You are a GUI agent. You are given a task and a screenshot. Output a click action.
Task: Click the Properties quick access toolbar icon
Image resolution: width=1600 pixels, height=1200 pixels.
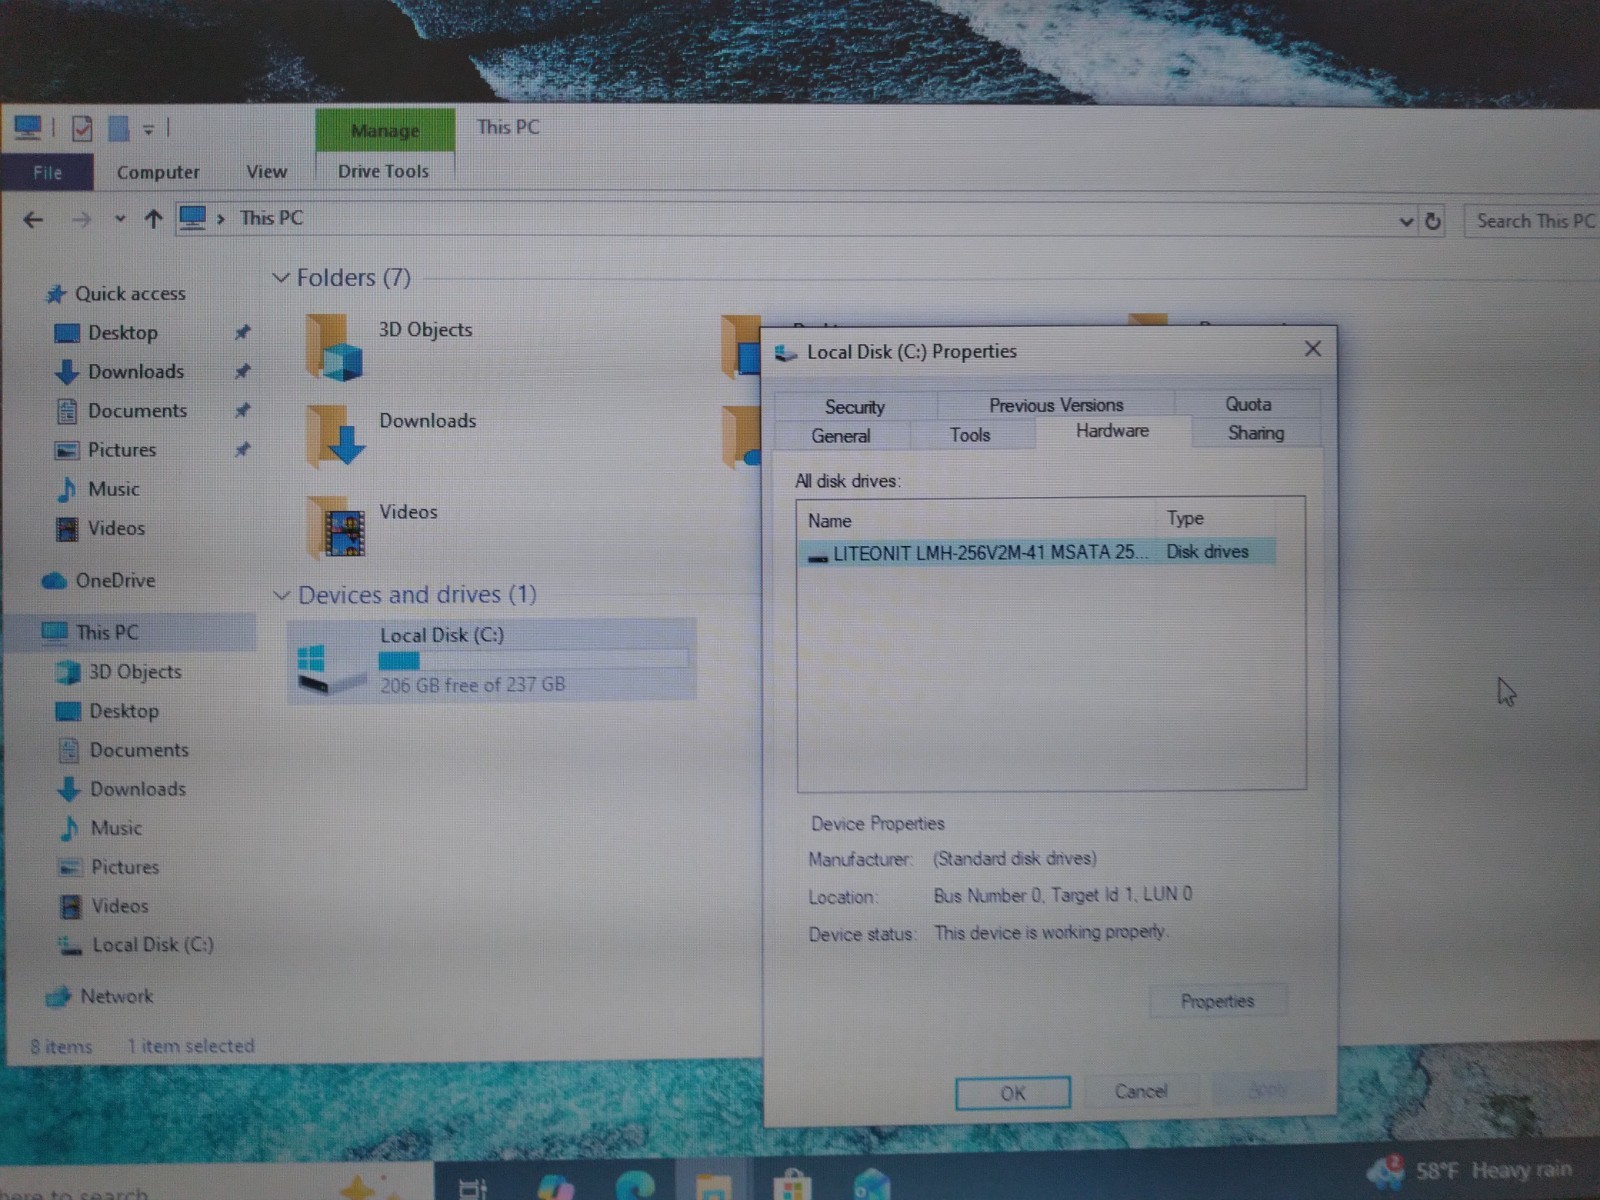82,128
